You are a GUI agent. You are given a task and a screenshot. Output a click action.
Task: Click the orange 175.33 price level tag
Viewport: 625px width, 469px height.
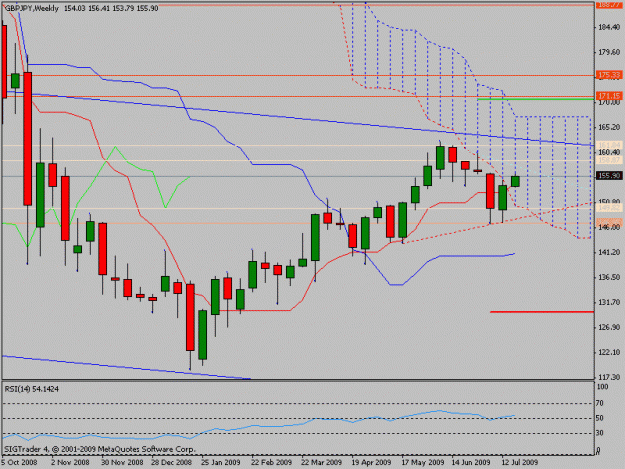tap(609, 75)
